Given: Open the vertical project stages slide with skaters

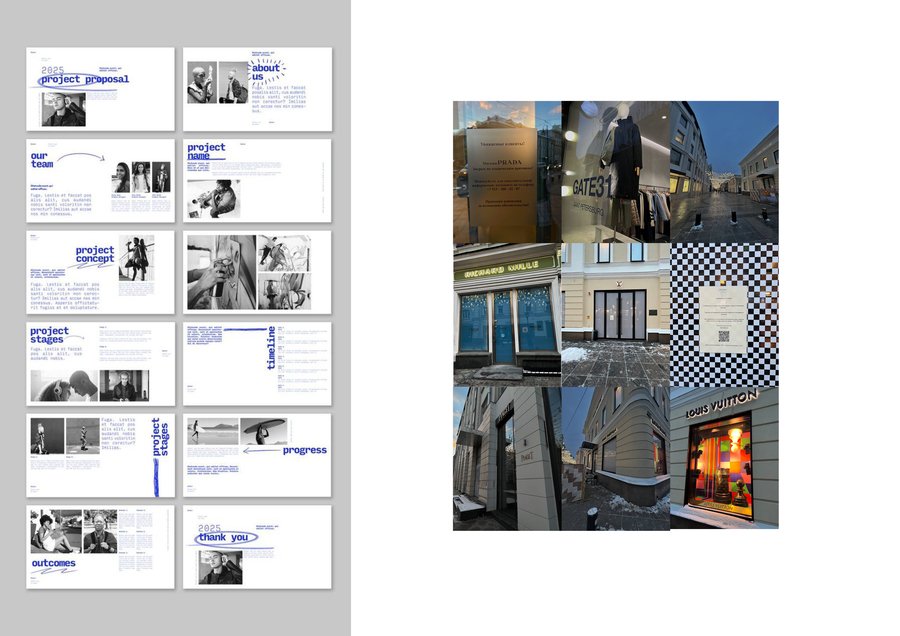Looking at the screenshot, I should point(100,455).
